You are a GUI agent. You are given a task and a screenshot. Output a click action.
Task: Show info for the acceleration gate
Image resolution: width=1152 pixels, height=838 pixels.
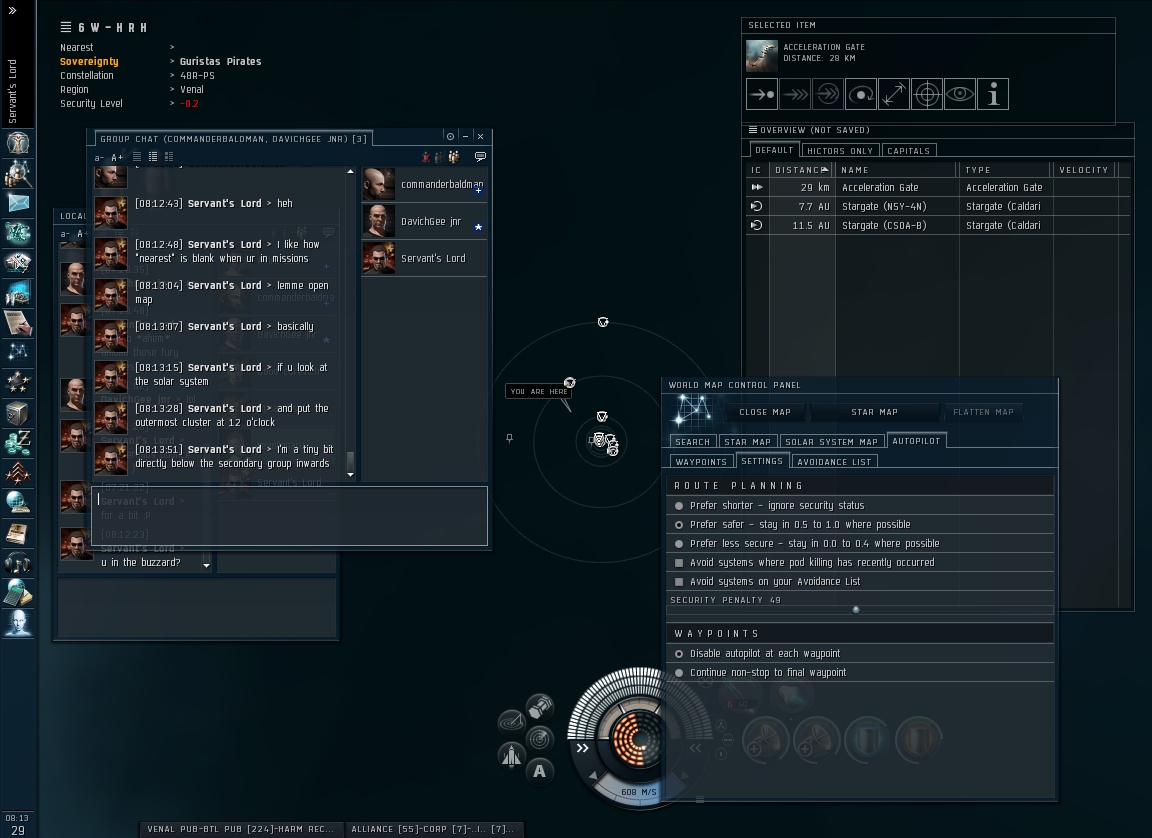[x=993, y=94]
